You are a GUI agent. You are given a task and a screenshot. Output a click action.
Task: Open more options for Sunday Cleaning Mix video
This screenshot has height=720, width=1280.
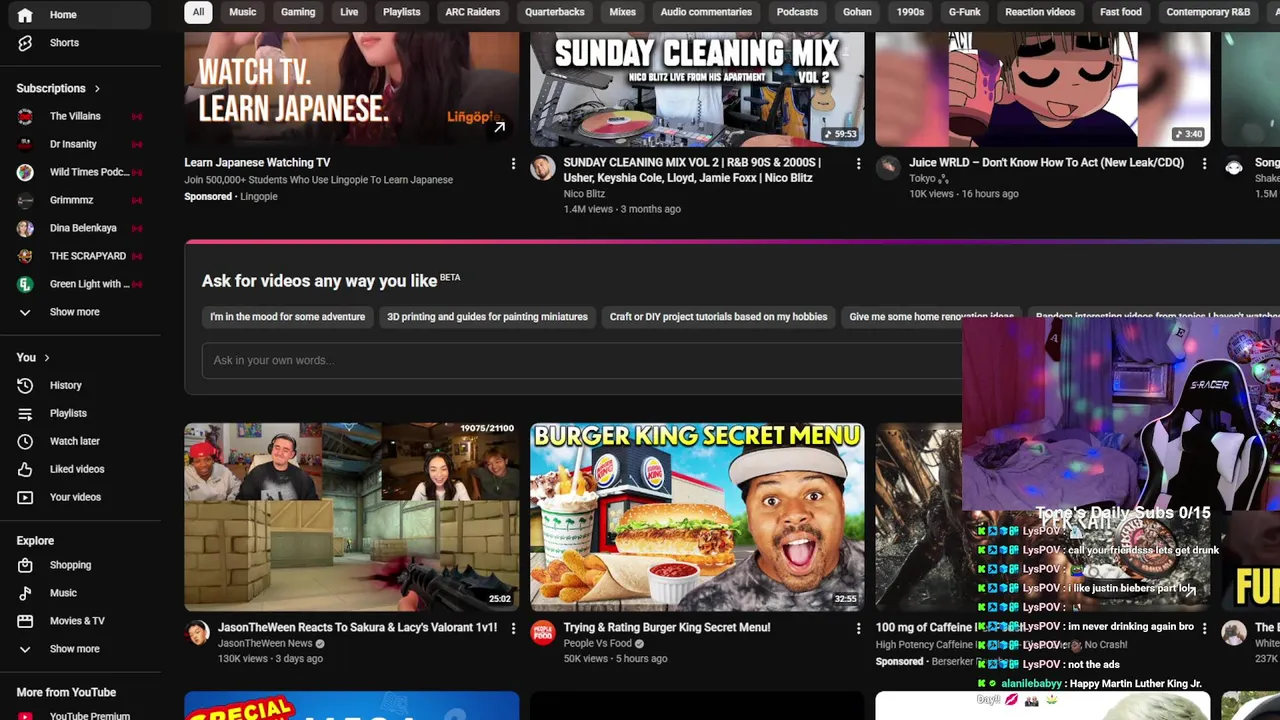858,163
